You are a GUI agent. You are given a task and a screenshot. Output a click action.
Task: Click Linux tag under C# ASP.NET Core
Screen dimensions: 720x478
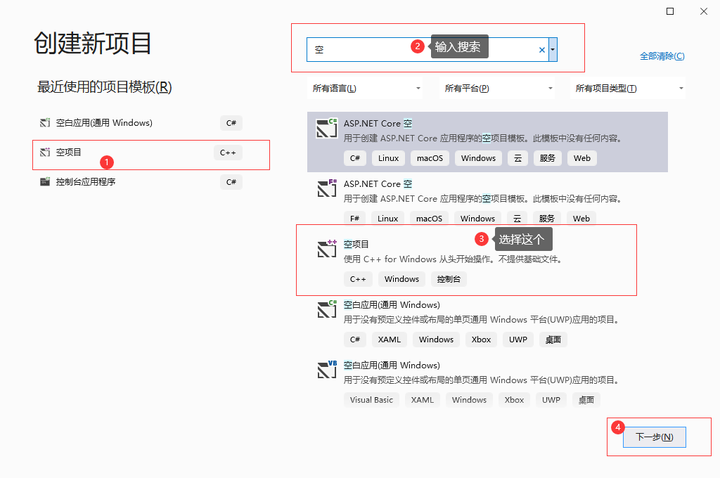tap(388, 158)
